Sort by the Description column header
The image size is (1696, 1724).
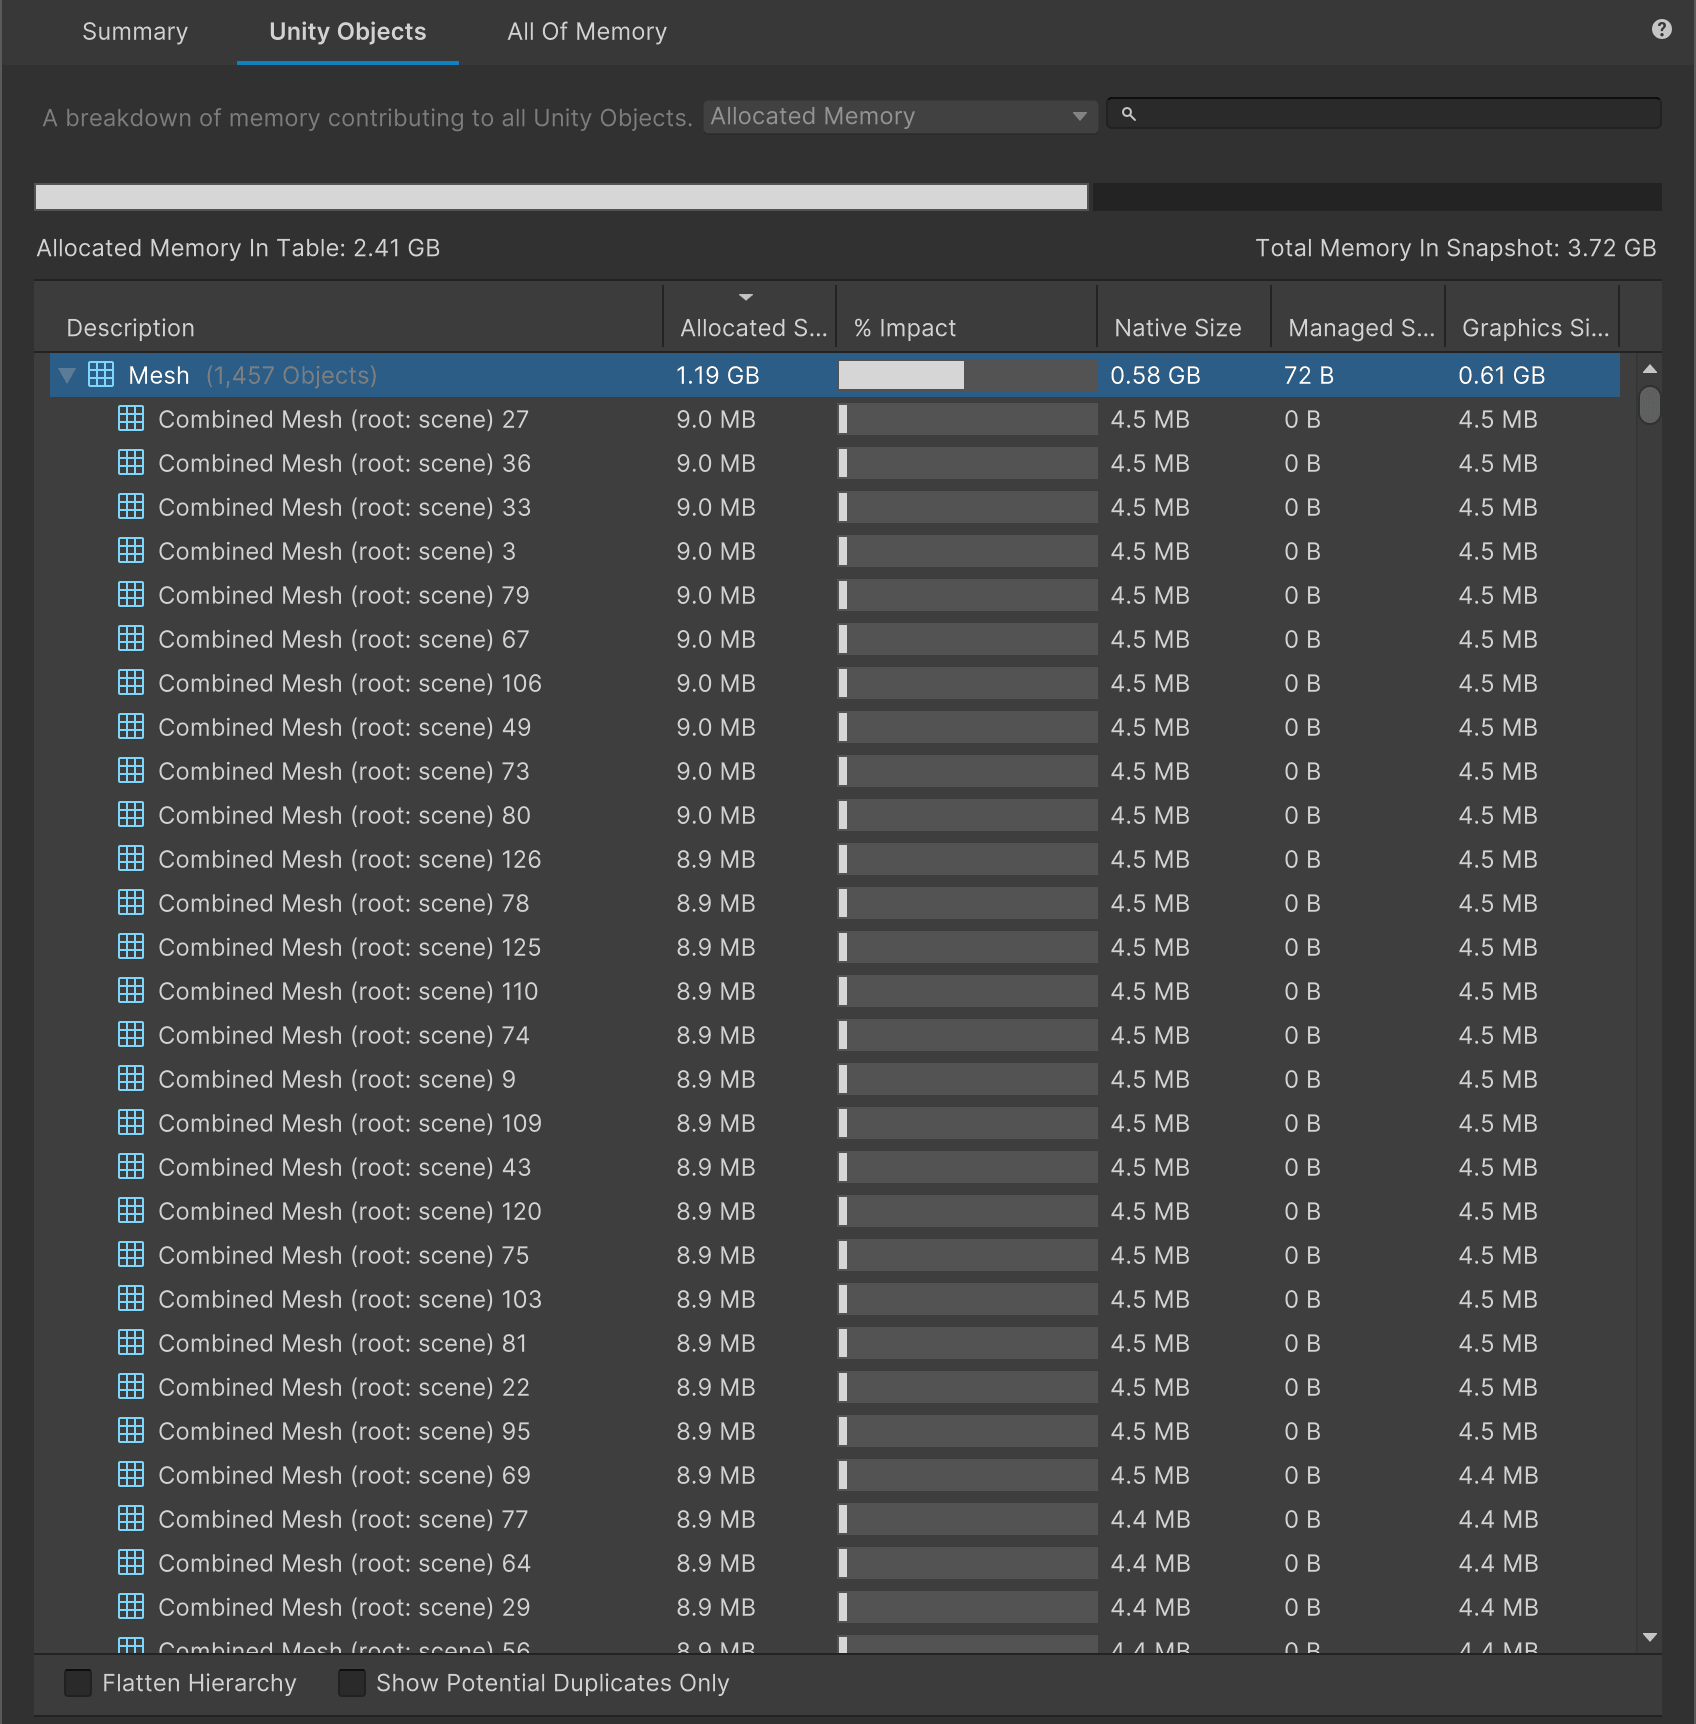(349, 317)
